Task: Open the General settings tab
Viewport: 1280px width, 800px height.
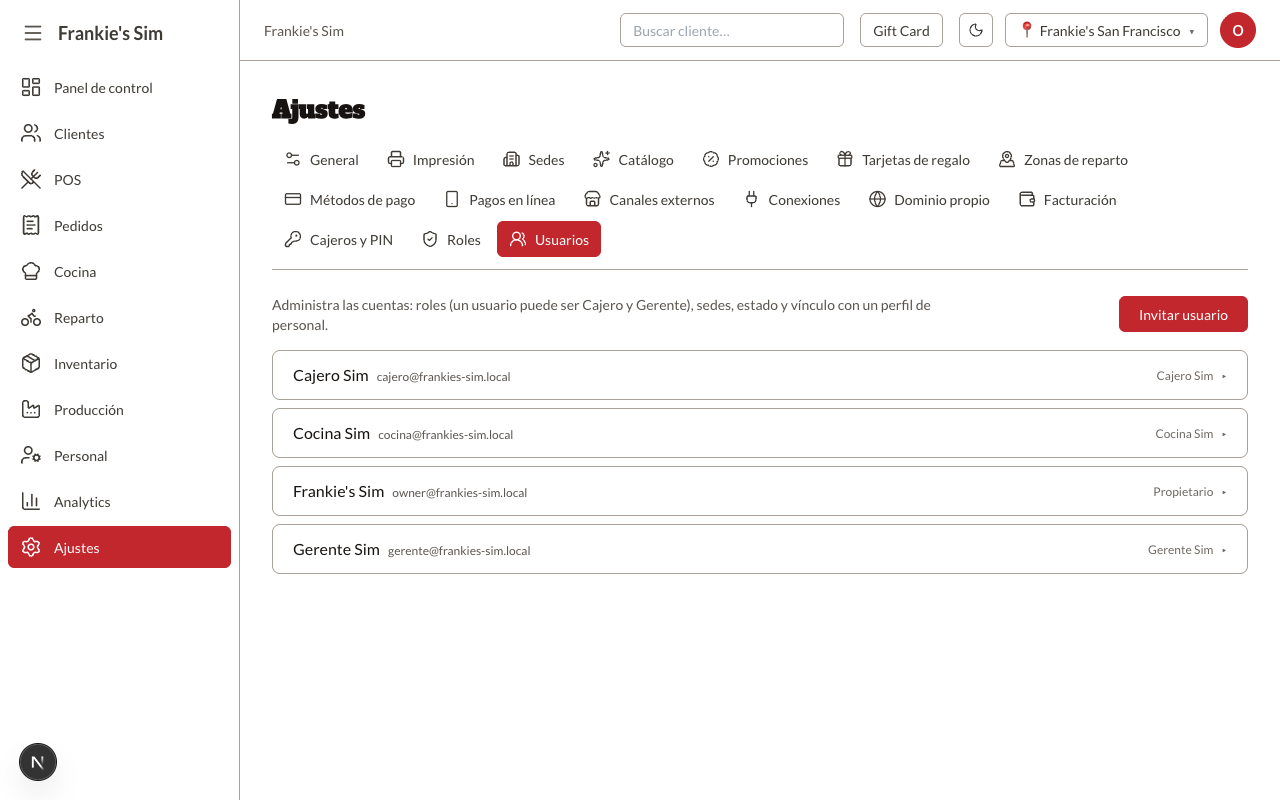Action: click(x=321, y=160)
